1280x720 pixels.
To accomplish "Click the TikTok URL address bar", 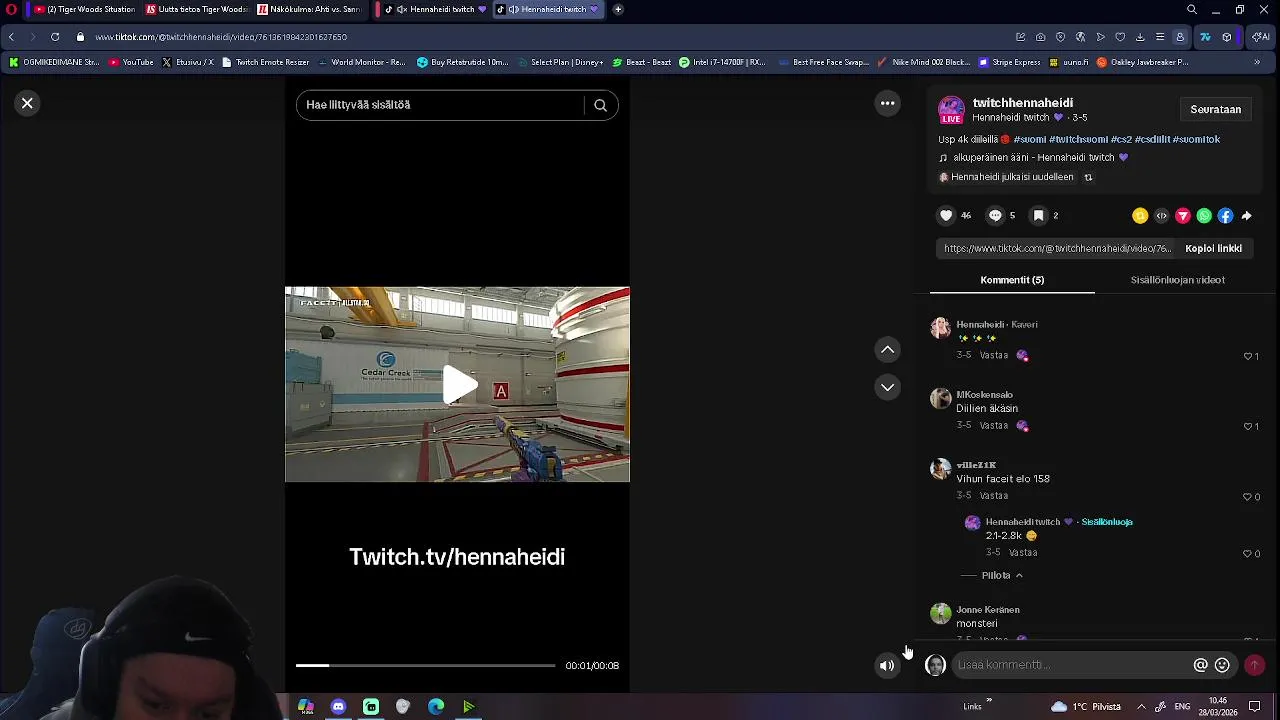I will [220, 37].
